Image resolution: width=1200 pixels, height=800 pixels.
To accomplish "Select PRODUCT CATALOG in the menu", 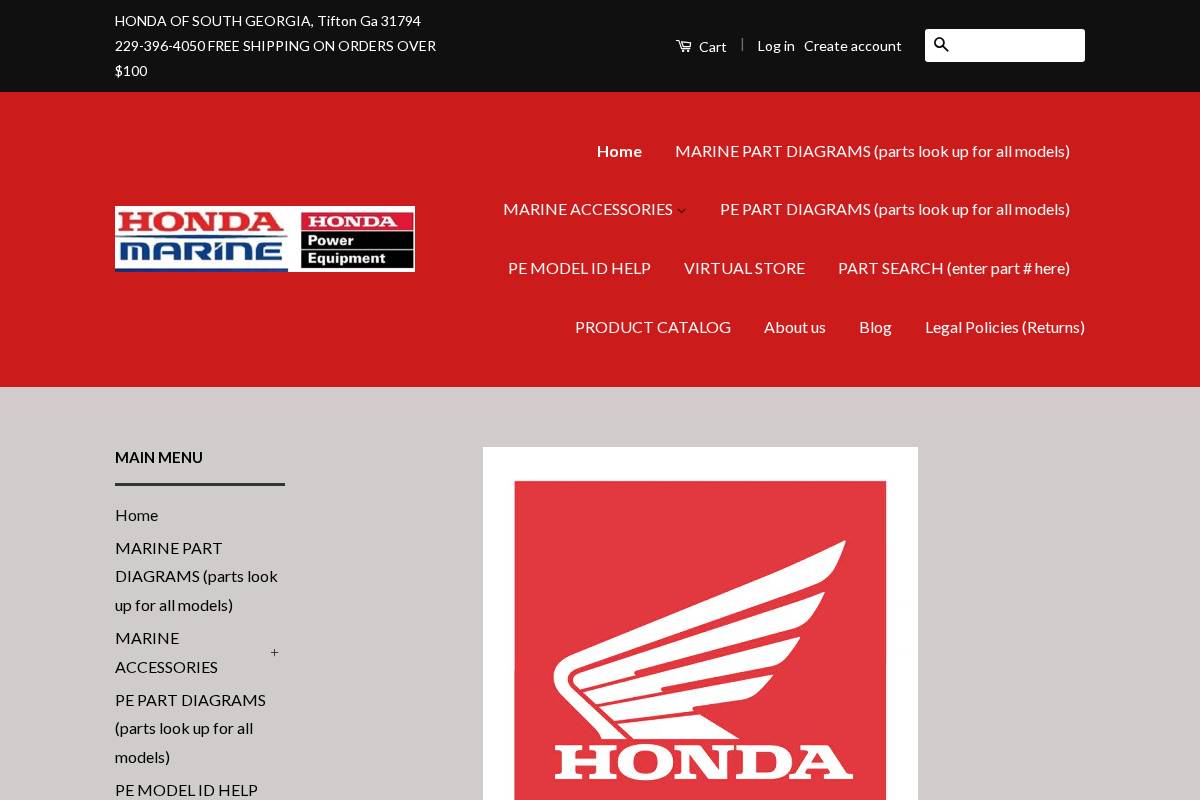I will 653,327.
